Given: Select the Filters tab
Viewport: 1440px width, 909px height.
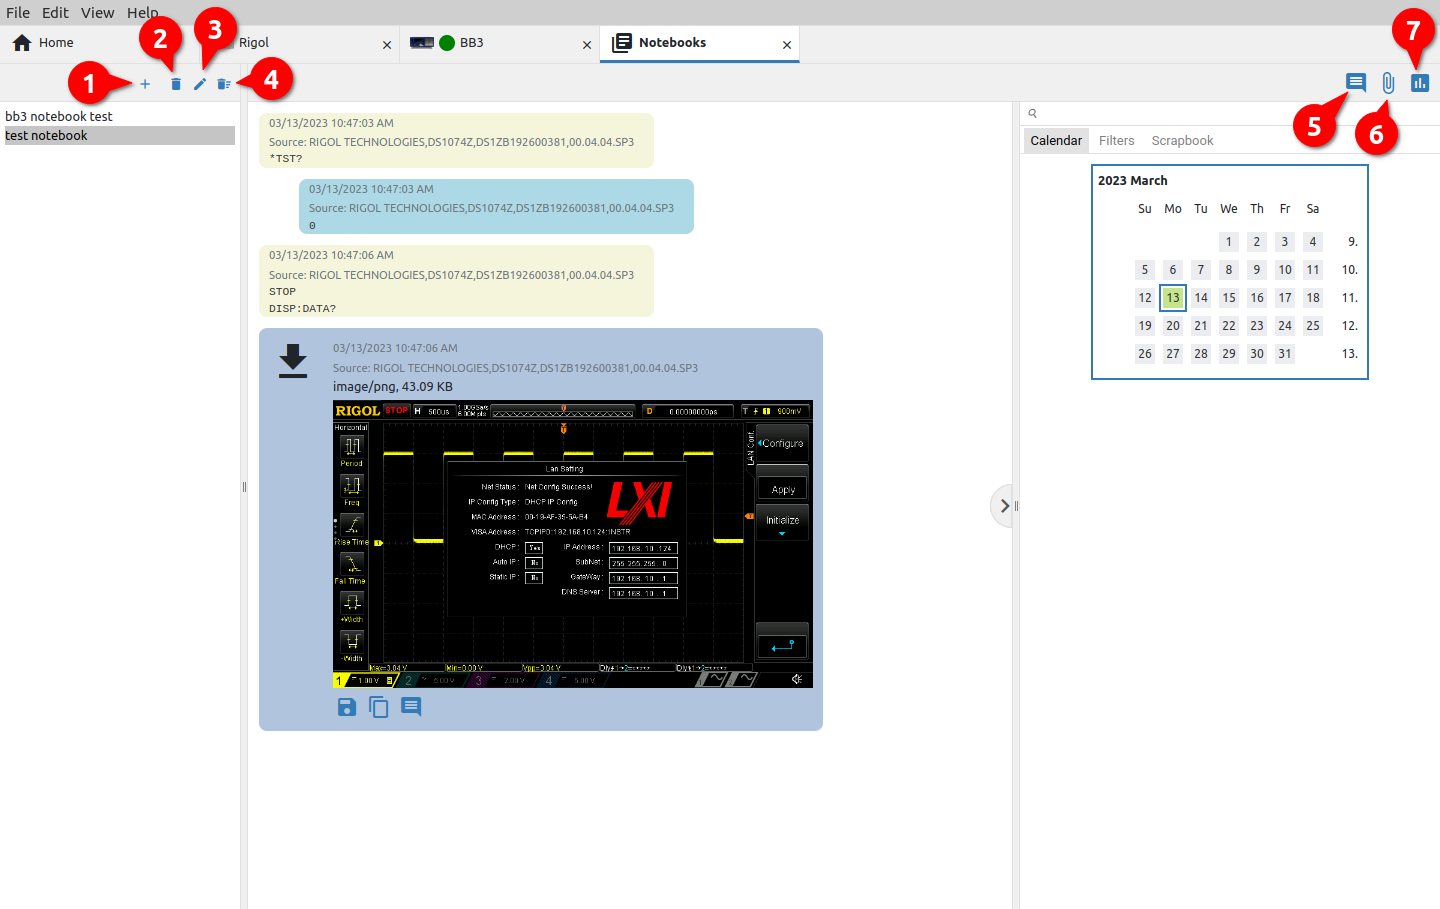Looking at the screenshot, I should (x=1116, y=141).
